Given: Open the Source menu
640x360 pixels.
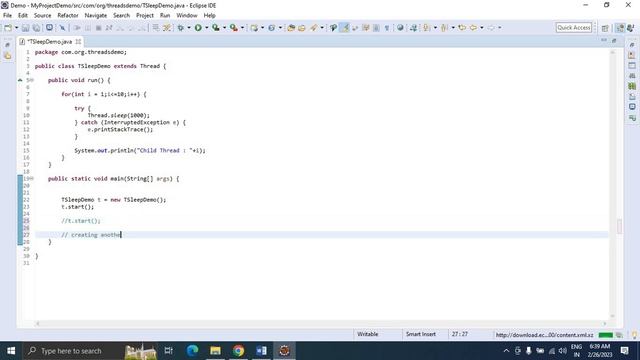Looking at the screenshot, I should [42, 16].
